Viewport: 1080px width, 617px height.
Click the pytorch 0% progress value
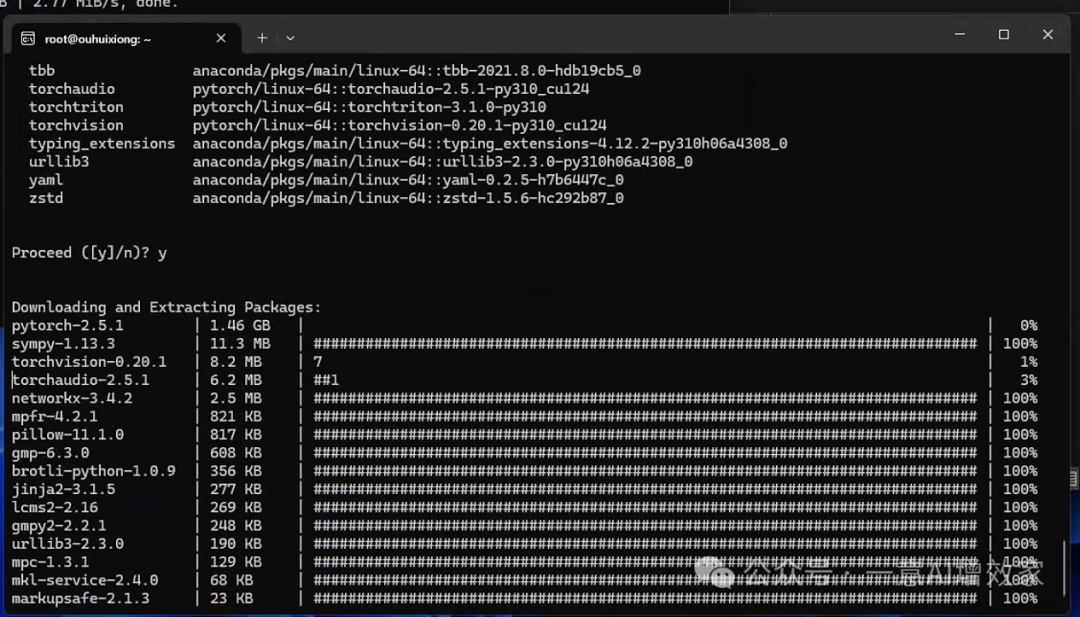coord(1028,325)
